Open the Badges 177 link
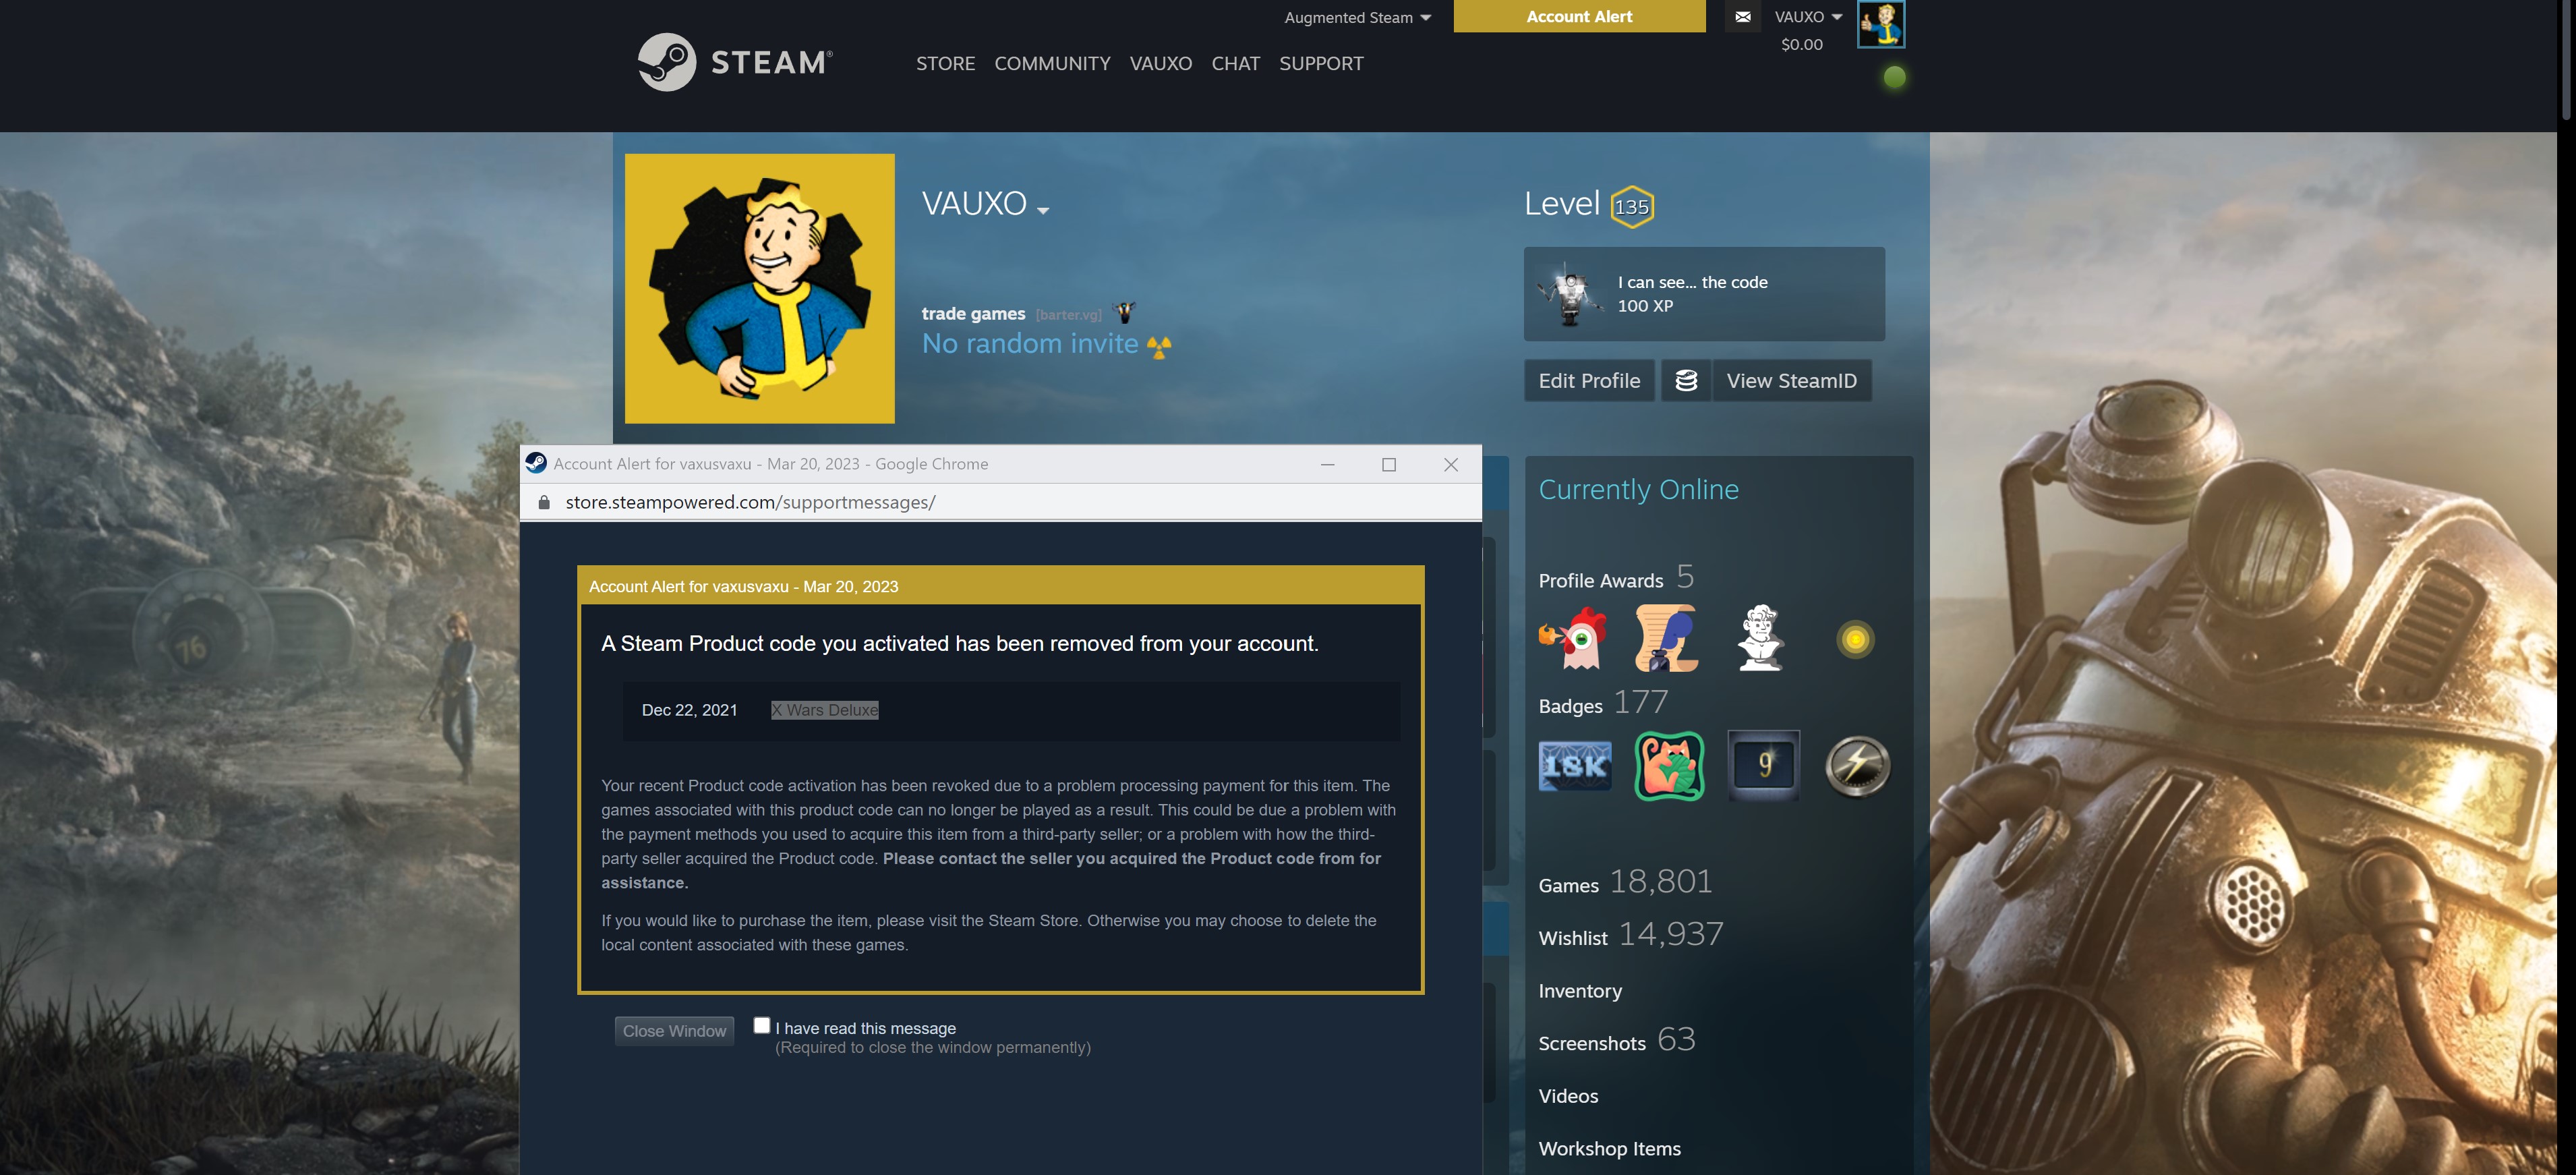This screenshot has width=2576, height=1175. pyautogui.click(x=1603, y=702)
